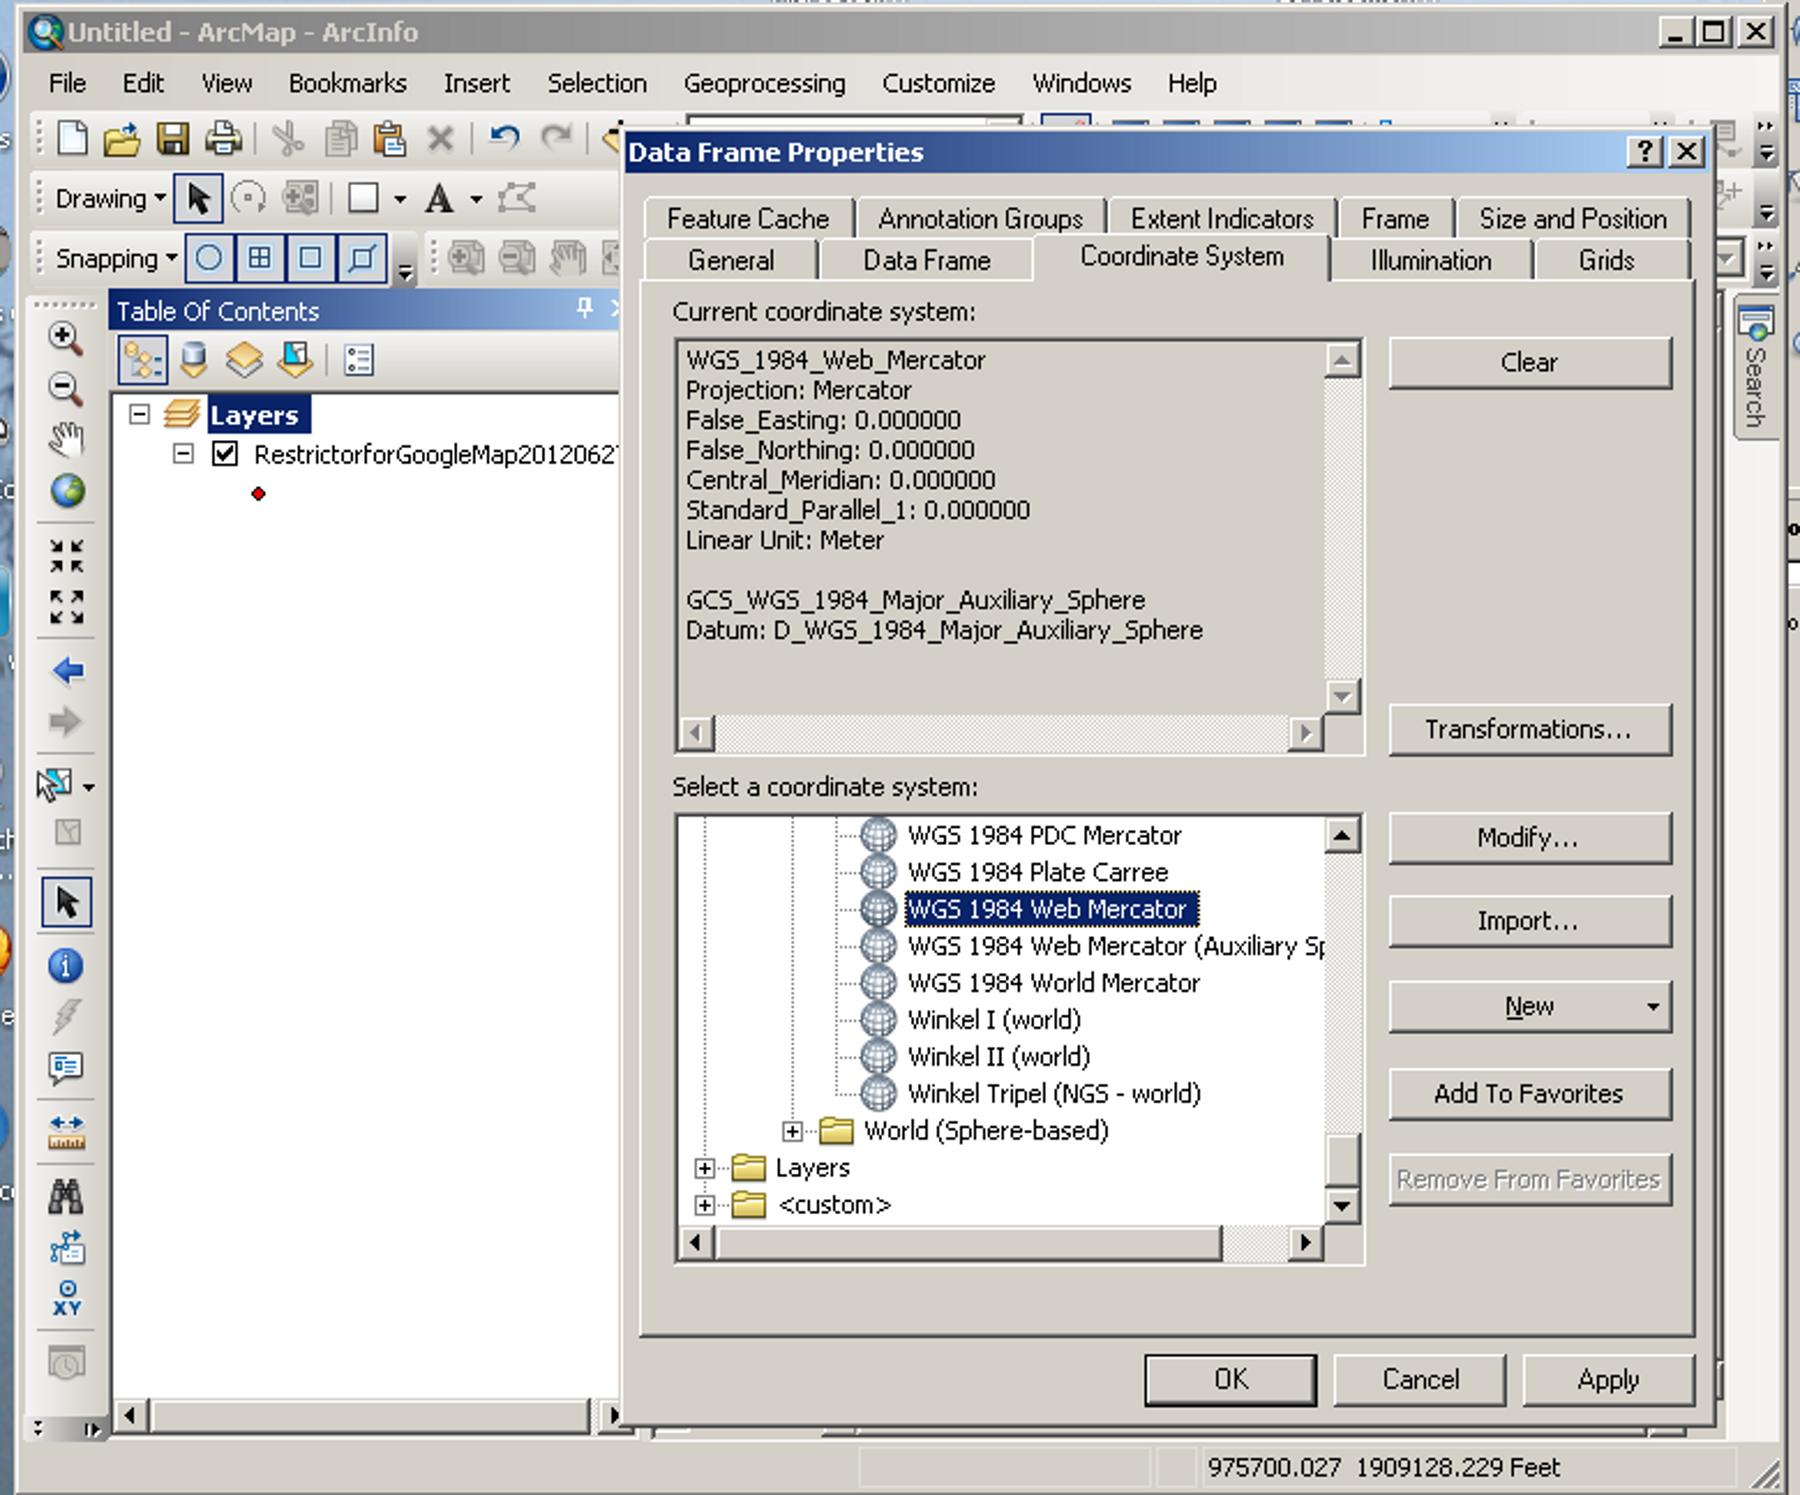This screenshot has width=1800, height=1495.
Task: Click the Drawing toolbar Select Elements arrow
Action: pos(198,198)
